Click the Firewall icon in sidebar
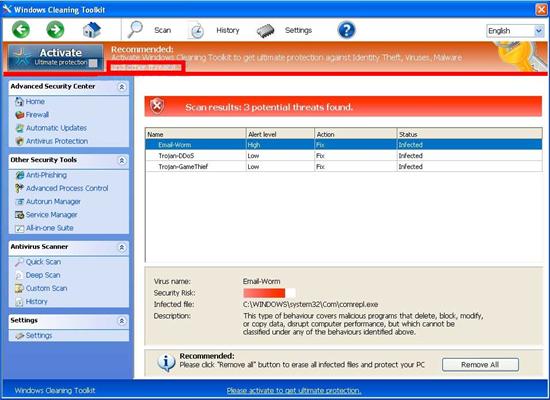 pos(20,115)
